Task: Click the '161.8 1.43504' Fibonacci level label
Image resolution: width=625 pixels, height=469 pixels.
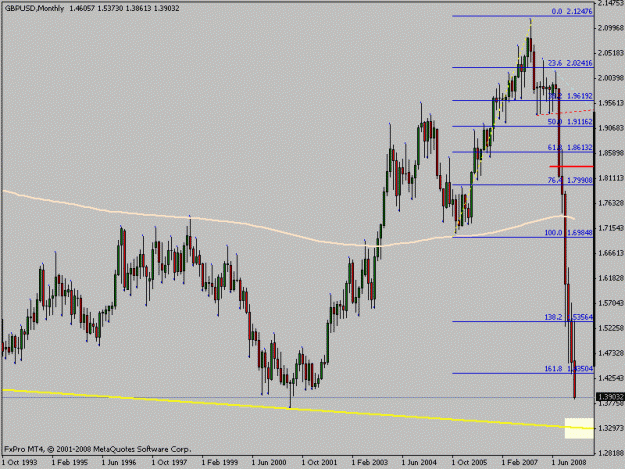Action: (569, 369)
